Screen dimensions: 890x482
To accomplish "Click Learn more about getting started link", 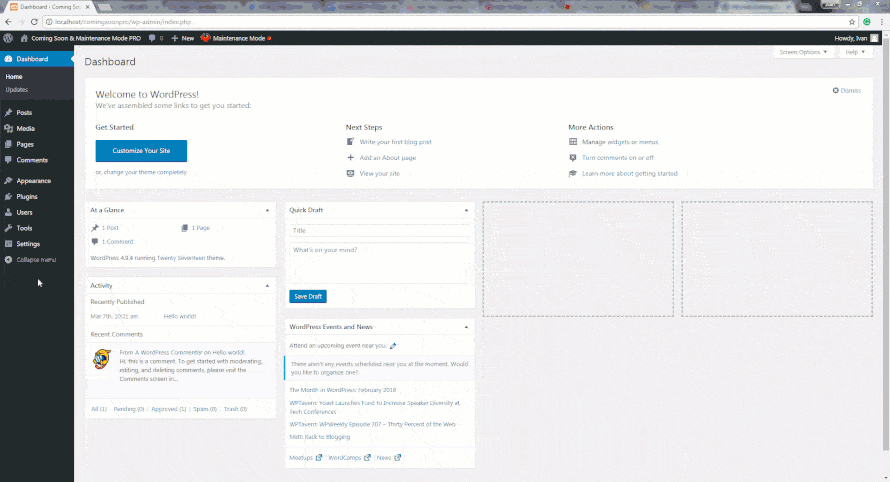I will [629, 174].
